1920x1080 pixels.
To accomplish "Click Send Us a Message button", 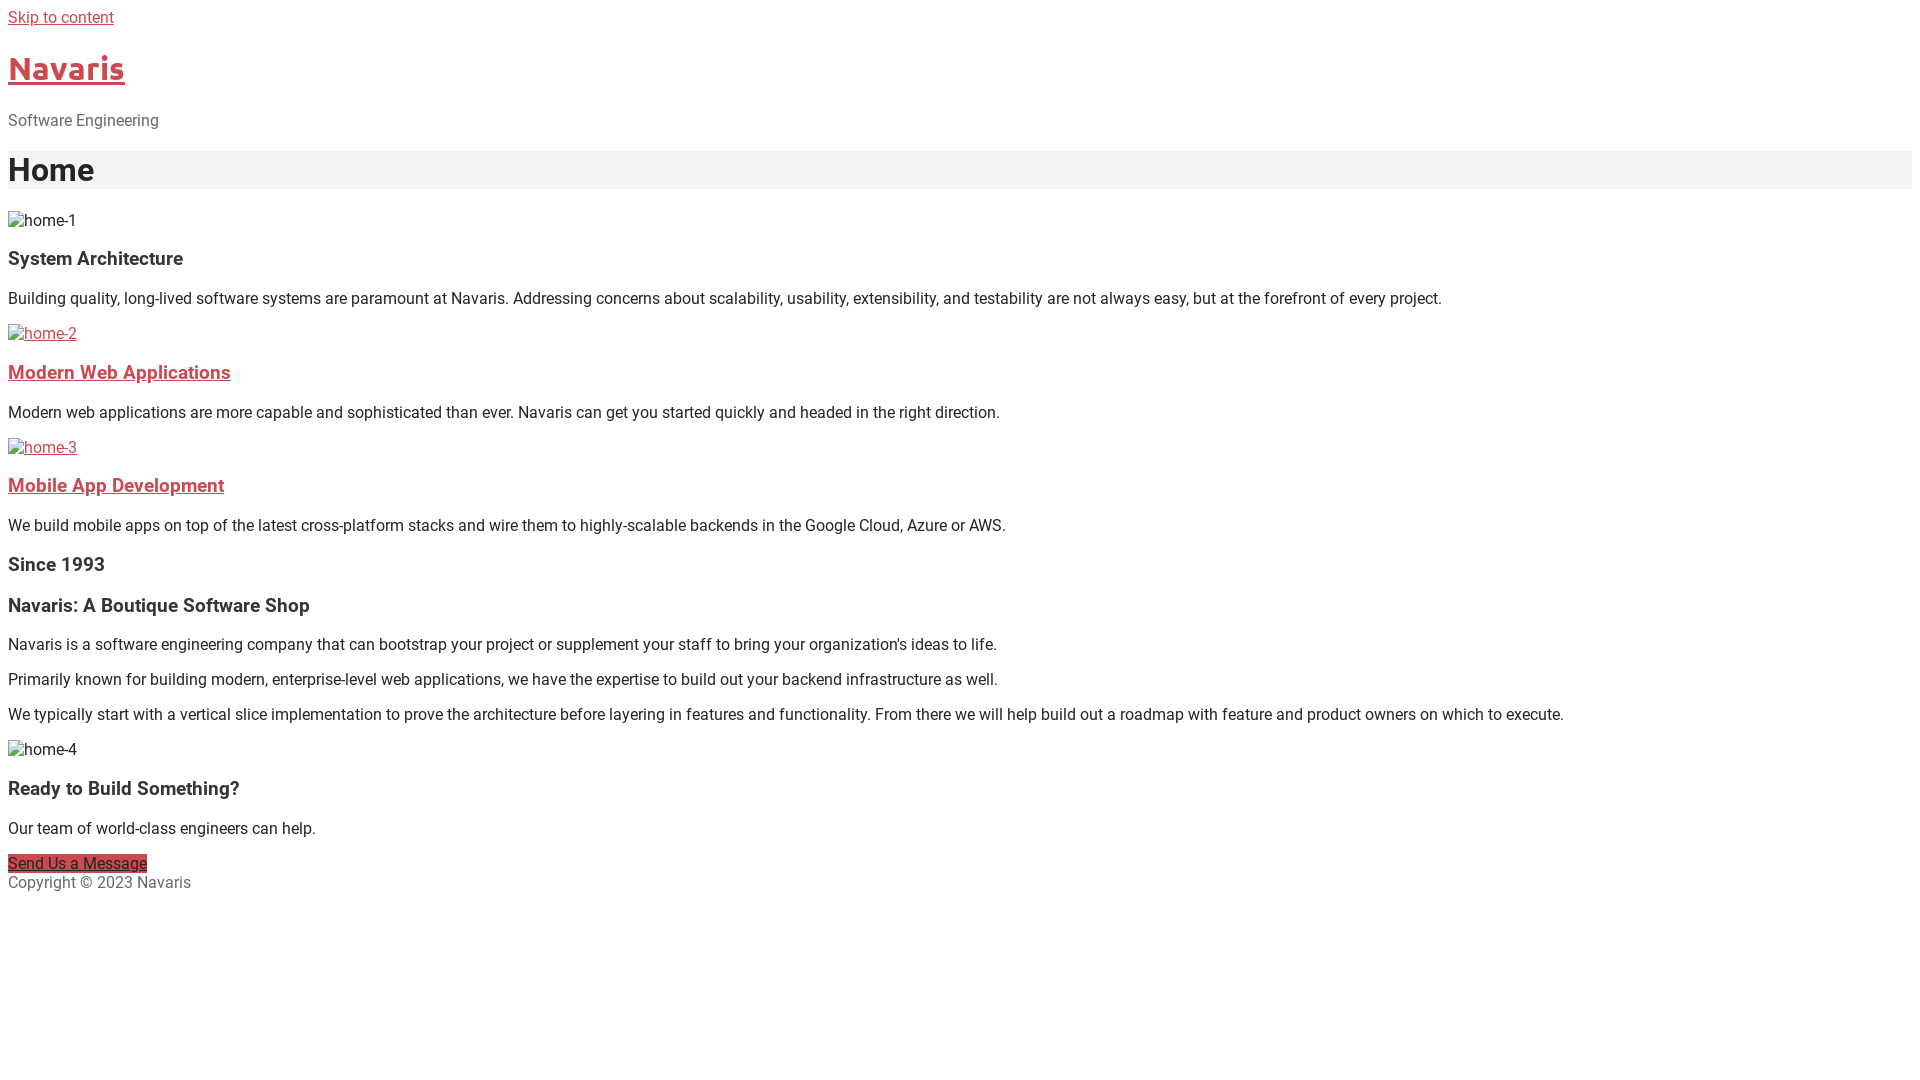I will pyautogui.click(x=77, y=864).
